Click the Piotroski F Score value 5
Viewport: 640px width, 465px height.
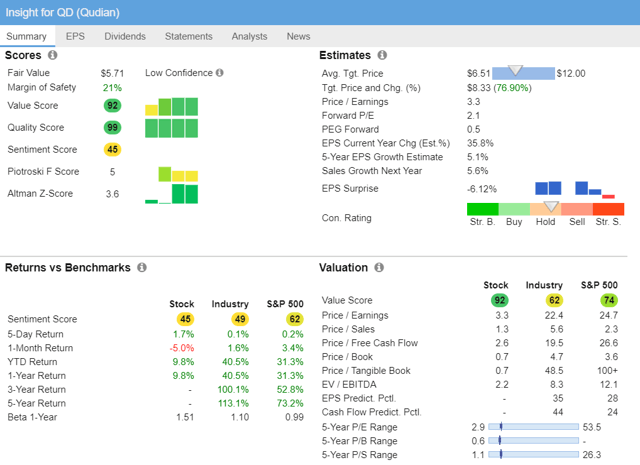112,172
